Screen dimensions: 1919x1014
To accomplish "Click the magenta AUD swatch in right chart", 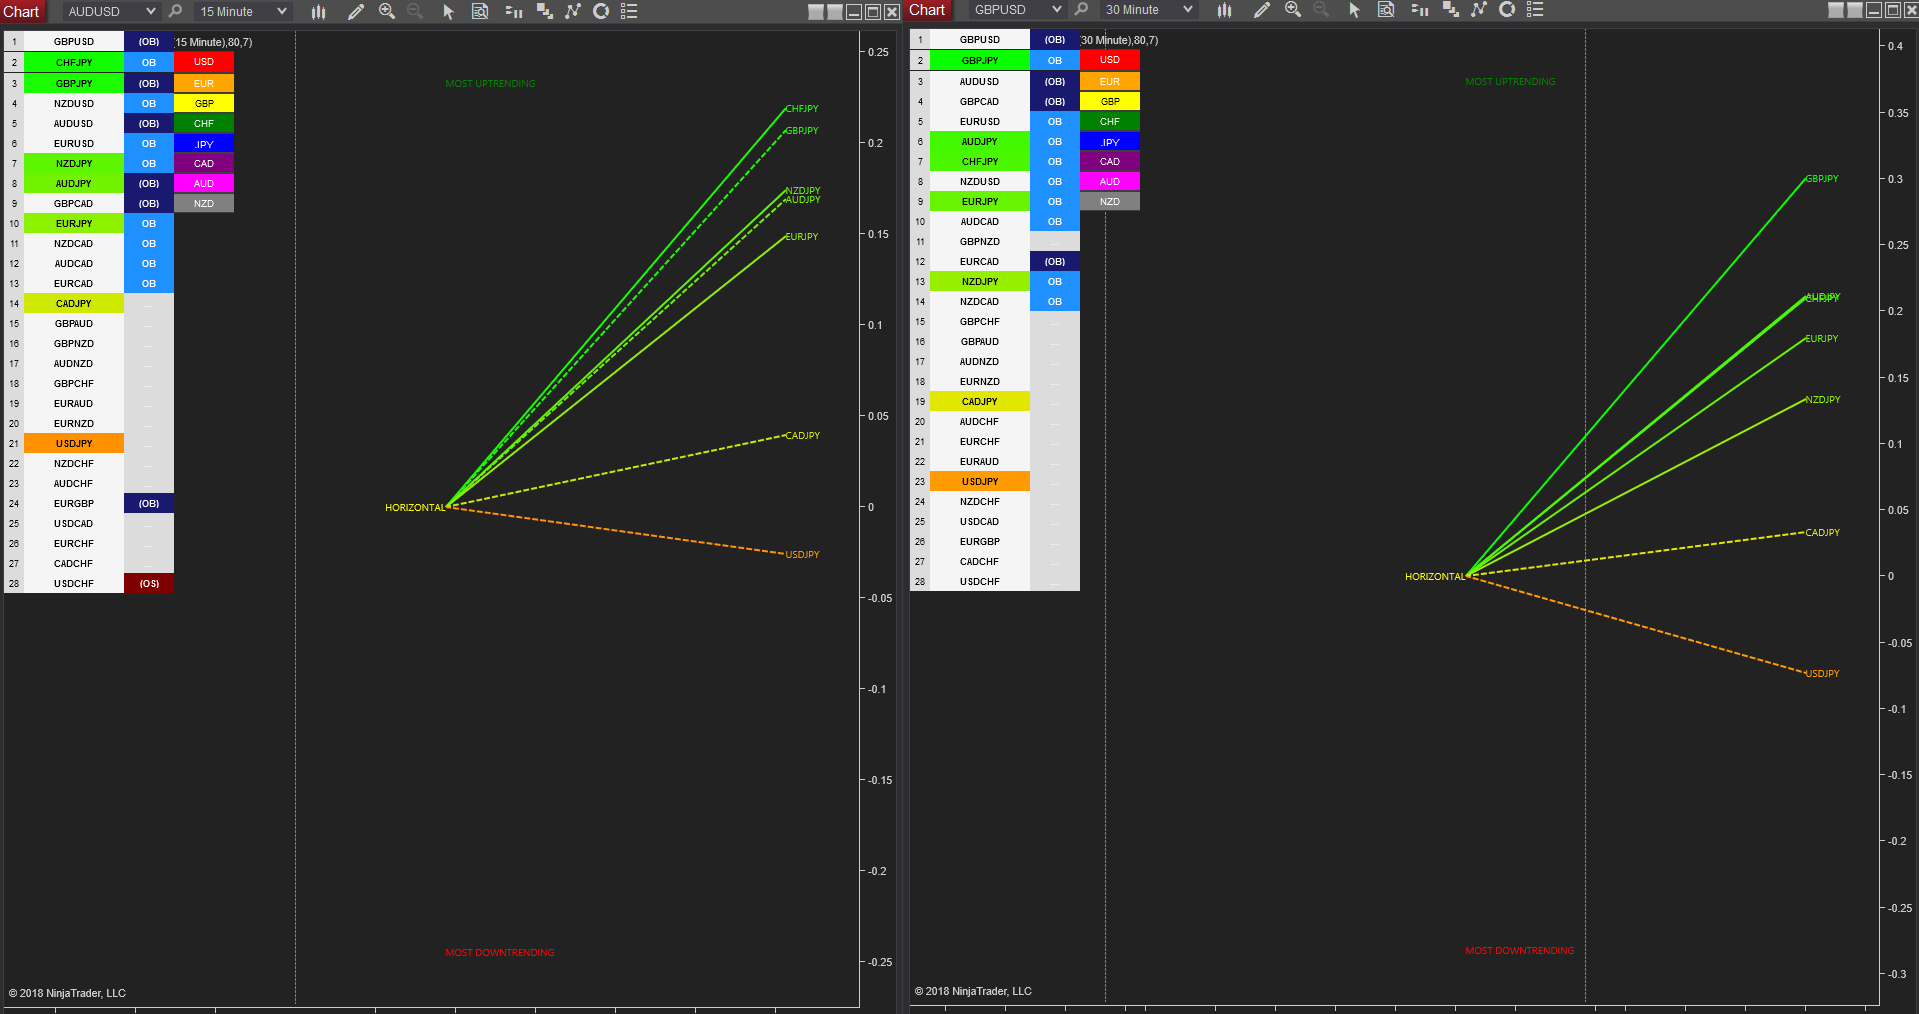I will click(1110, 181).
